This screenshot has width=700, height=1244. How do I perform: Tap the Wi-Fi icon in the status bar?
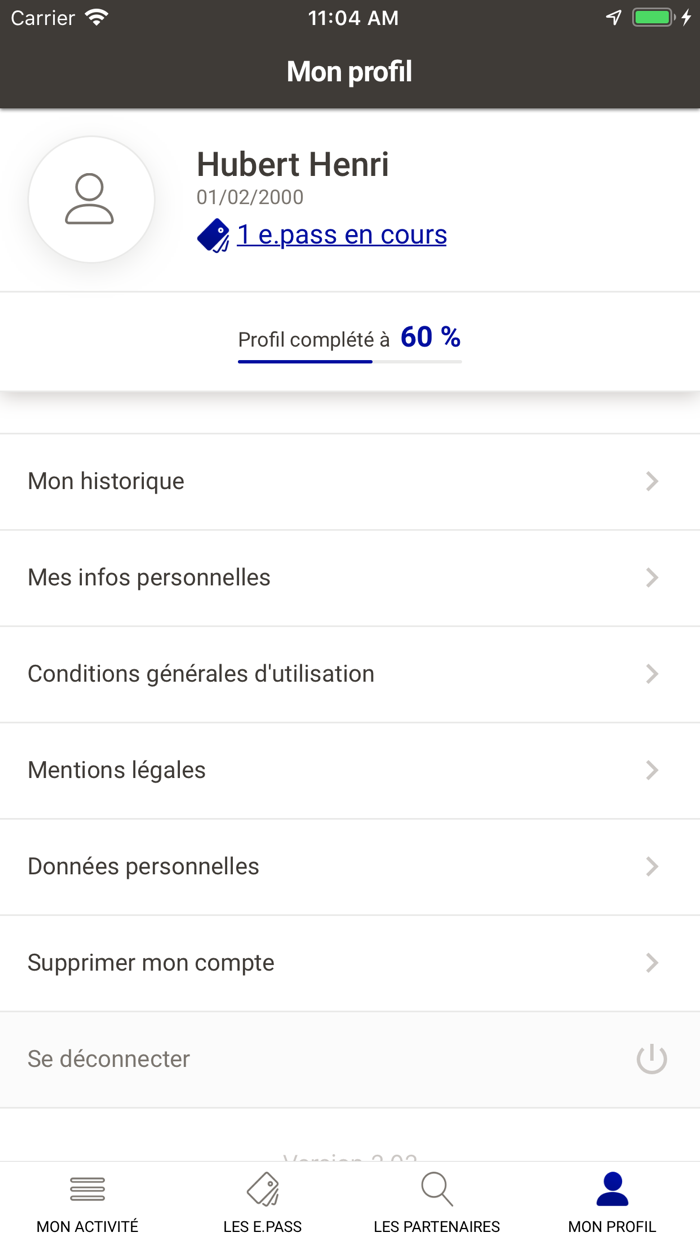click(95, 16)
